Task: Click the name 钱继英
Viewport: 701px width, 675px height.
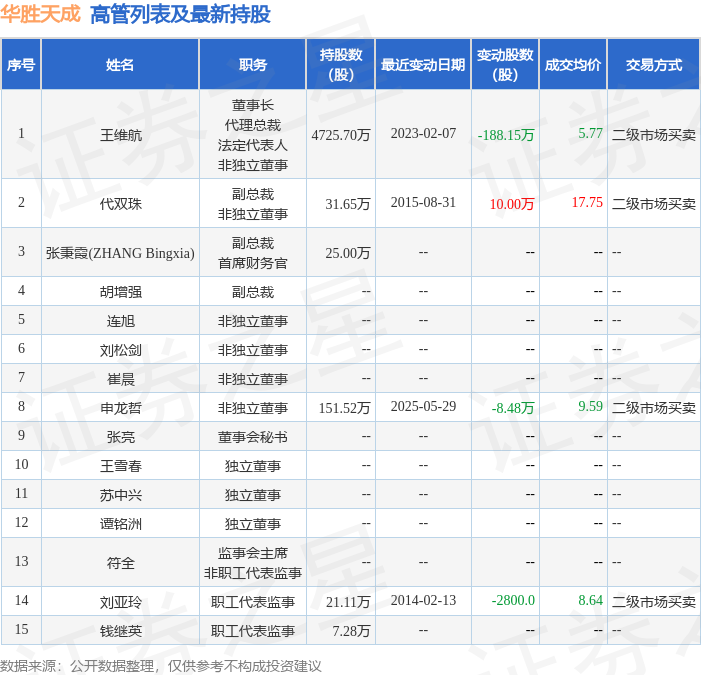Action: tap(121, 631)
